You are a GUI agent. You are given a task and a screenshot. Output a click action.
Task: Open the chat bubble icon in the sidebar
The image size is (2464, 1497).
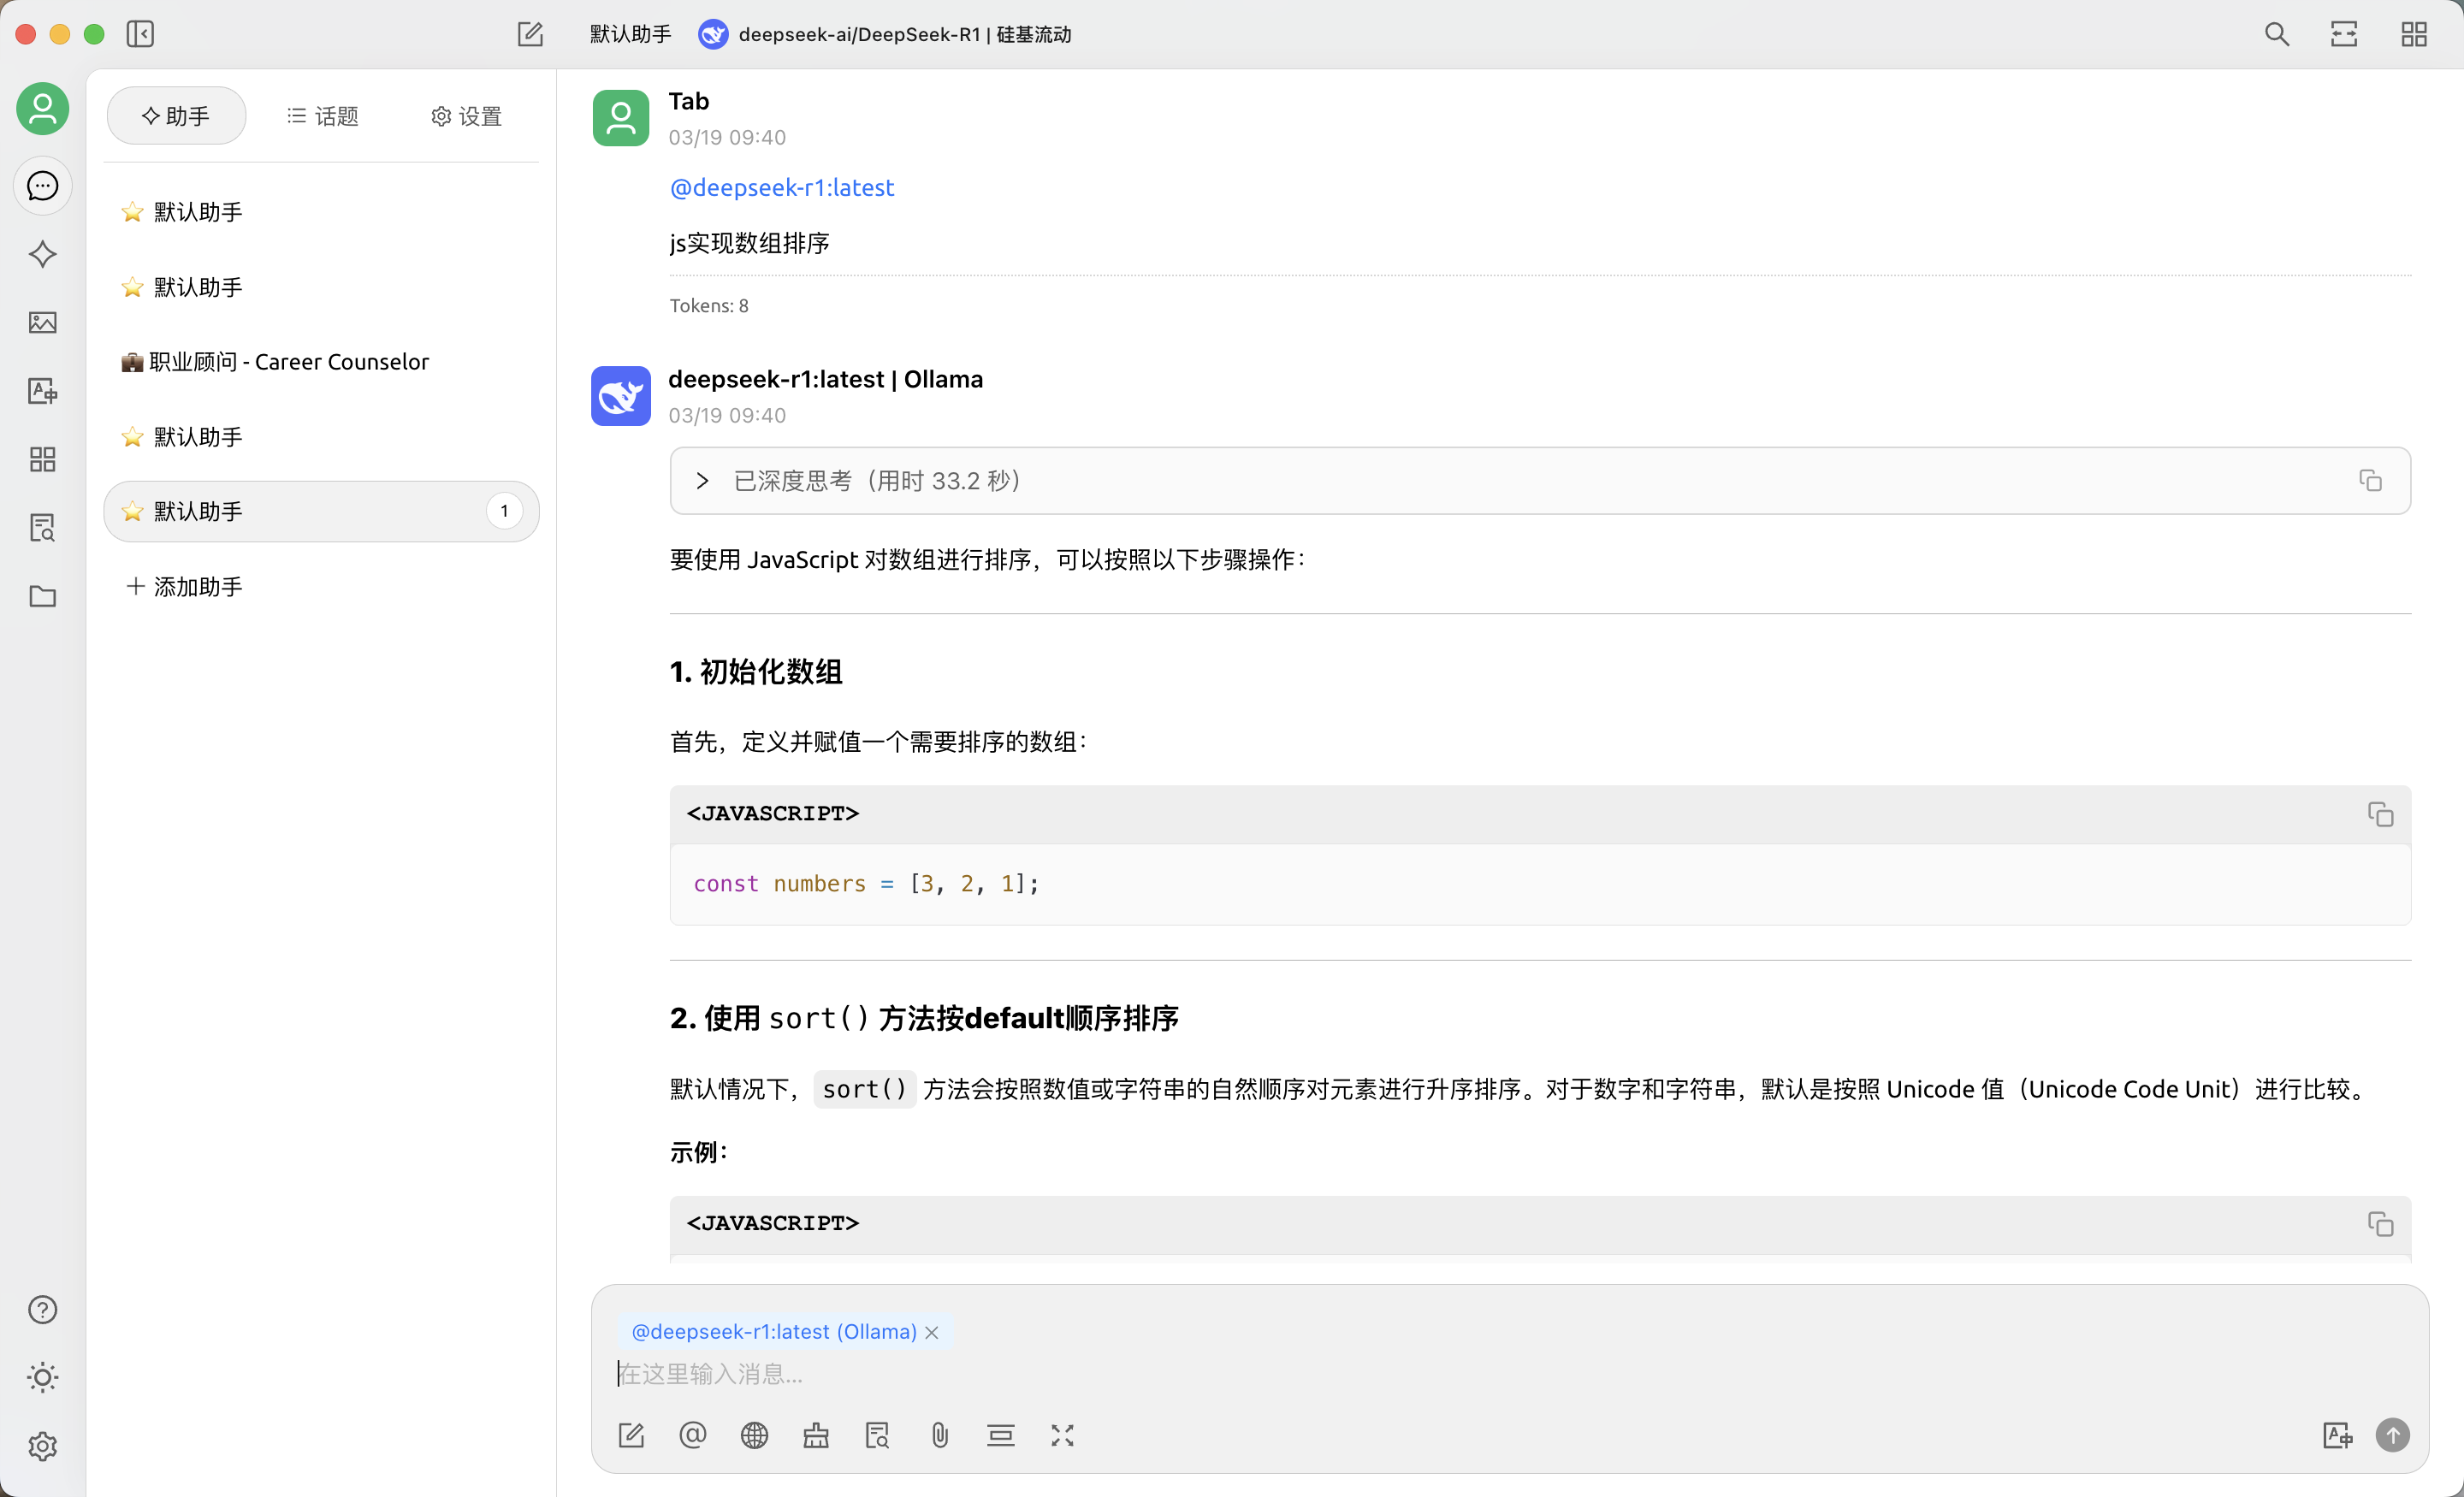43,186
